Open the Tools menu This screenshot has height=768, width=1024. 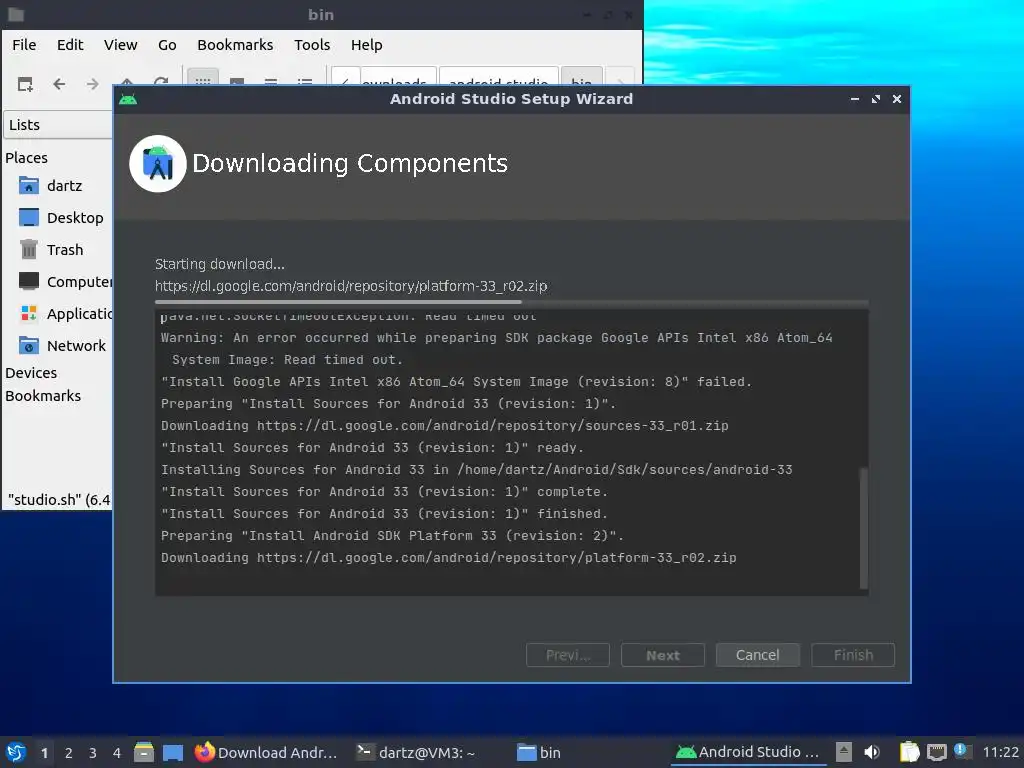point(312,45)
